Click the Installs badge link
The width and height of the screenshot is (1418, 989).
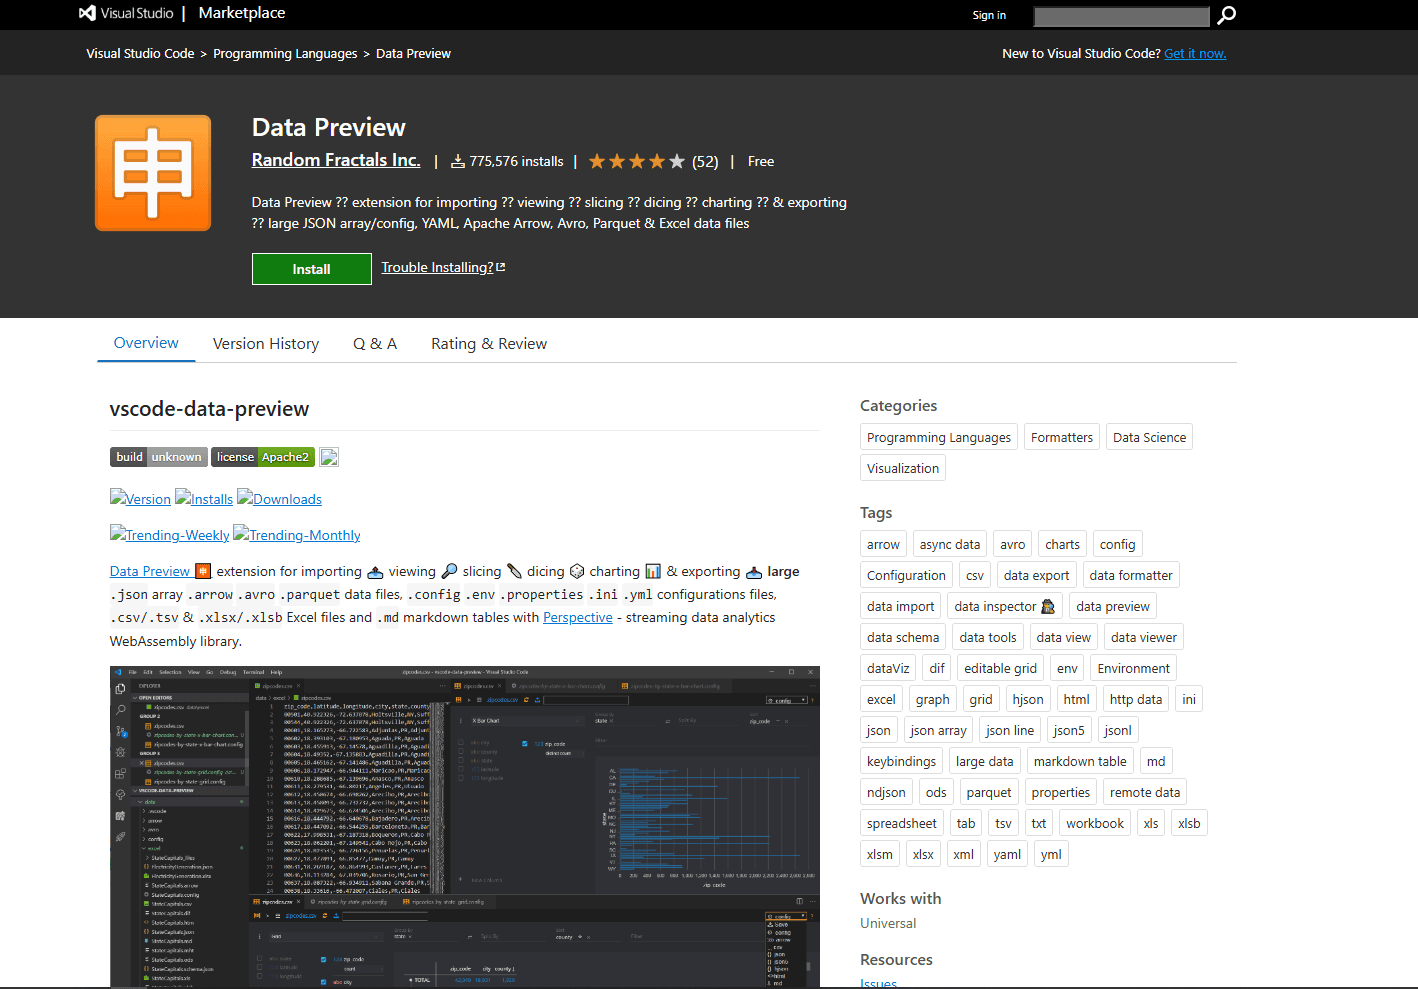tap(204, 498)
